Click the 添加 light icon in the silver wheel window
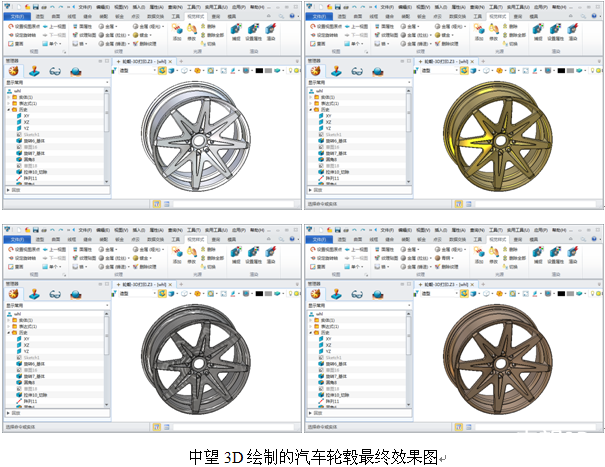Viewport: 605px width, 467px height. pos(178,28)
